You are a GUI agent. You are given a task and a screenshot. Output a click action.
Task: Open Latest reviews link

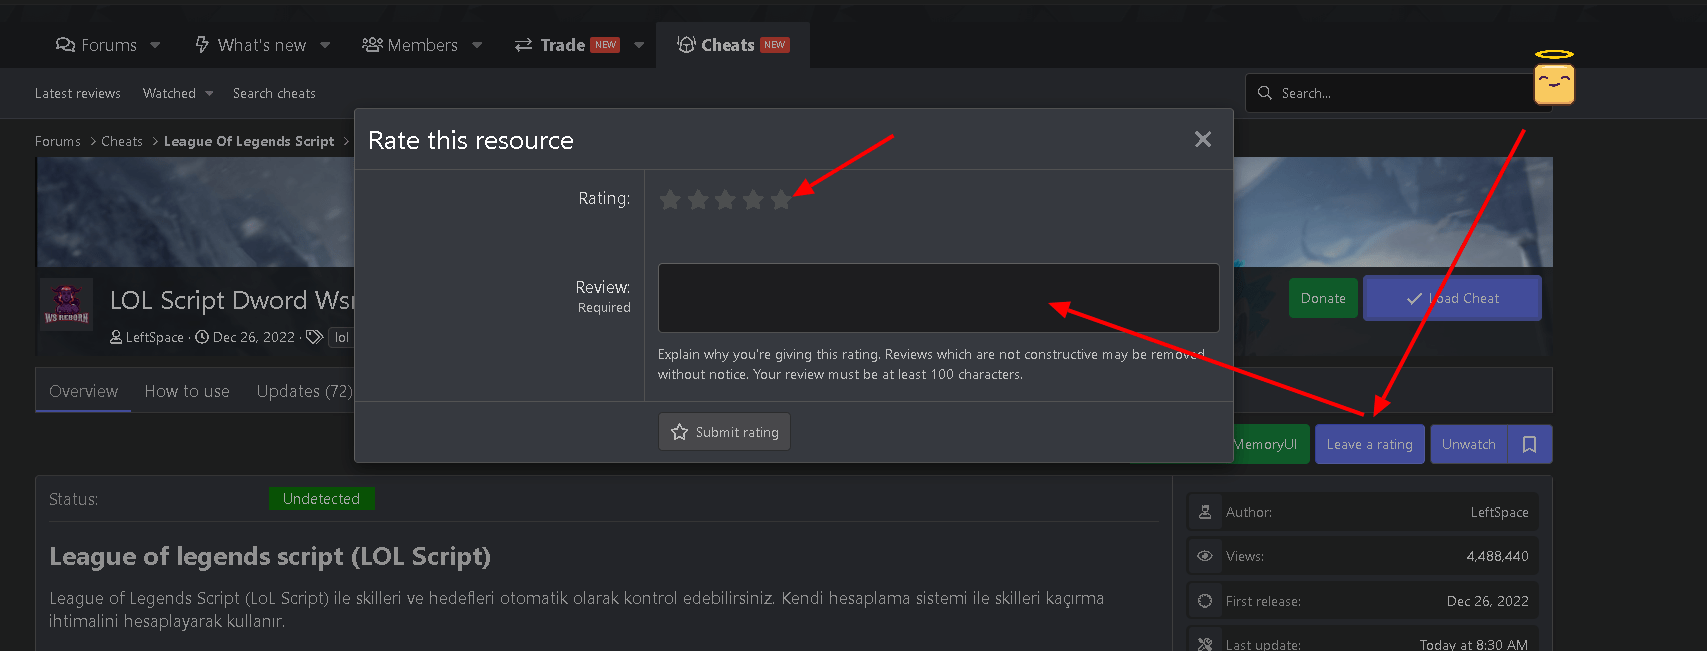pyautogui.click(x=78, y=93)
